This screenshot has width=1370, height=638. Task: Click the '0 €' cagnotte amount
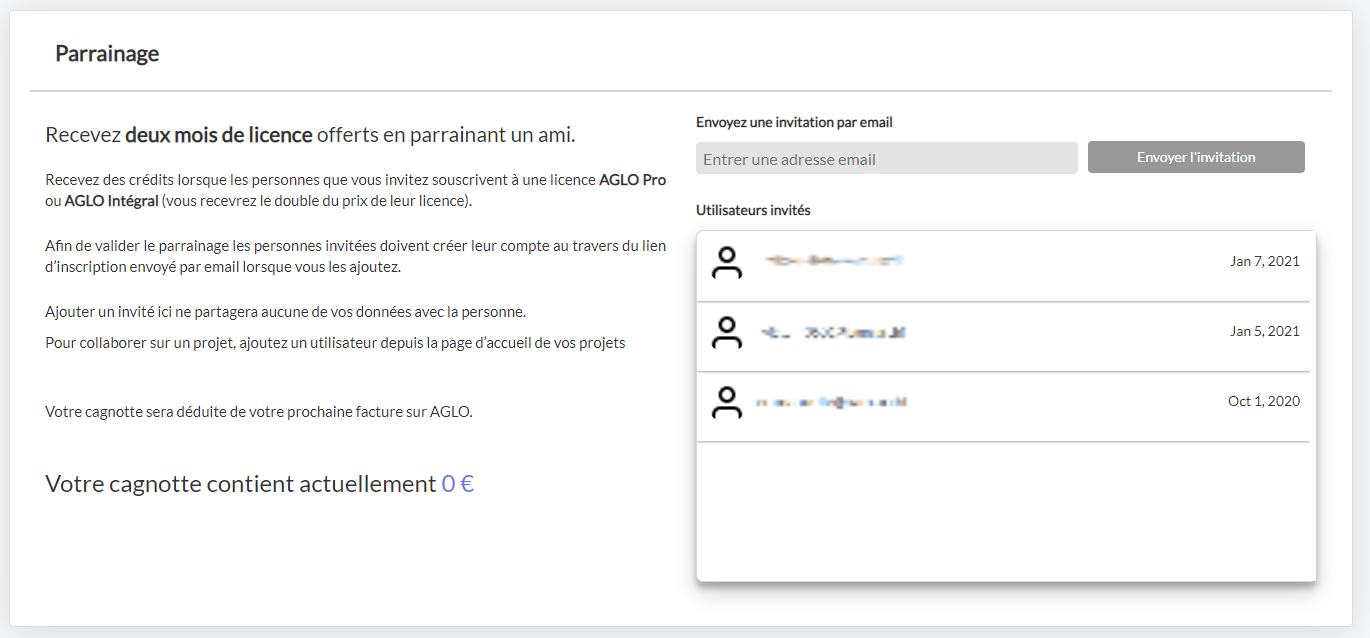[x=458, y=484]
